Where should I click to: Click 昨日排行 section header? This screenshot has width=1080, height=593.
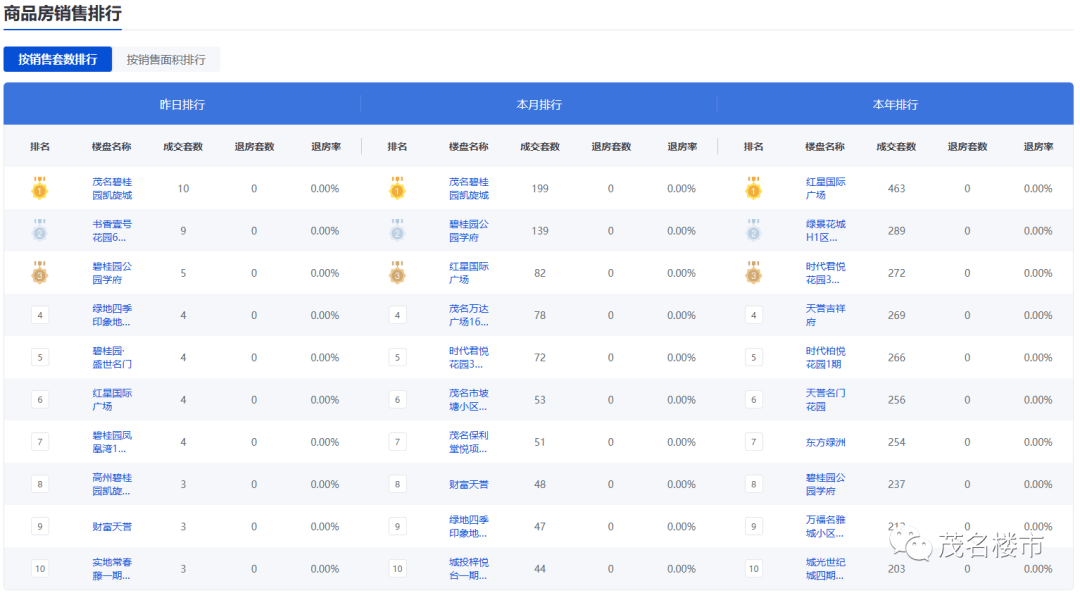pos(182,105)
